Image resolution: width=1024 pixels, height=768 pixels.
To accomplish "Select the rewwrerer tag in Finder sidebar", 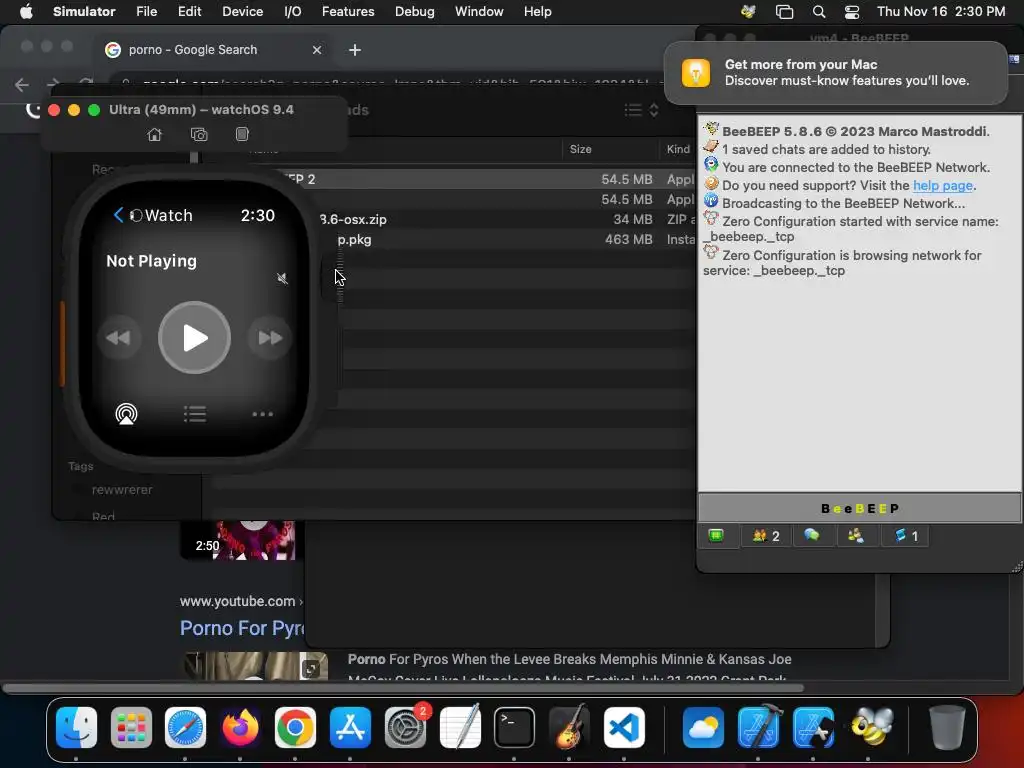I will pos(122,490).
